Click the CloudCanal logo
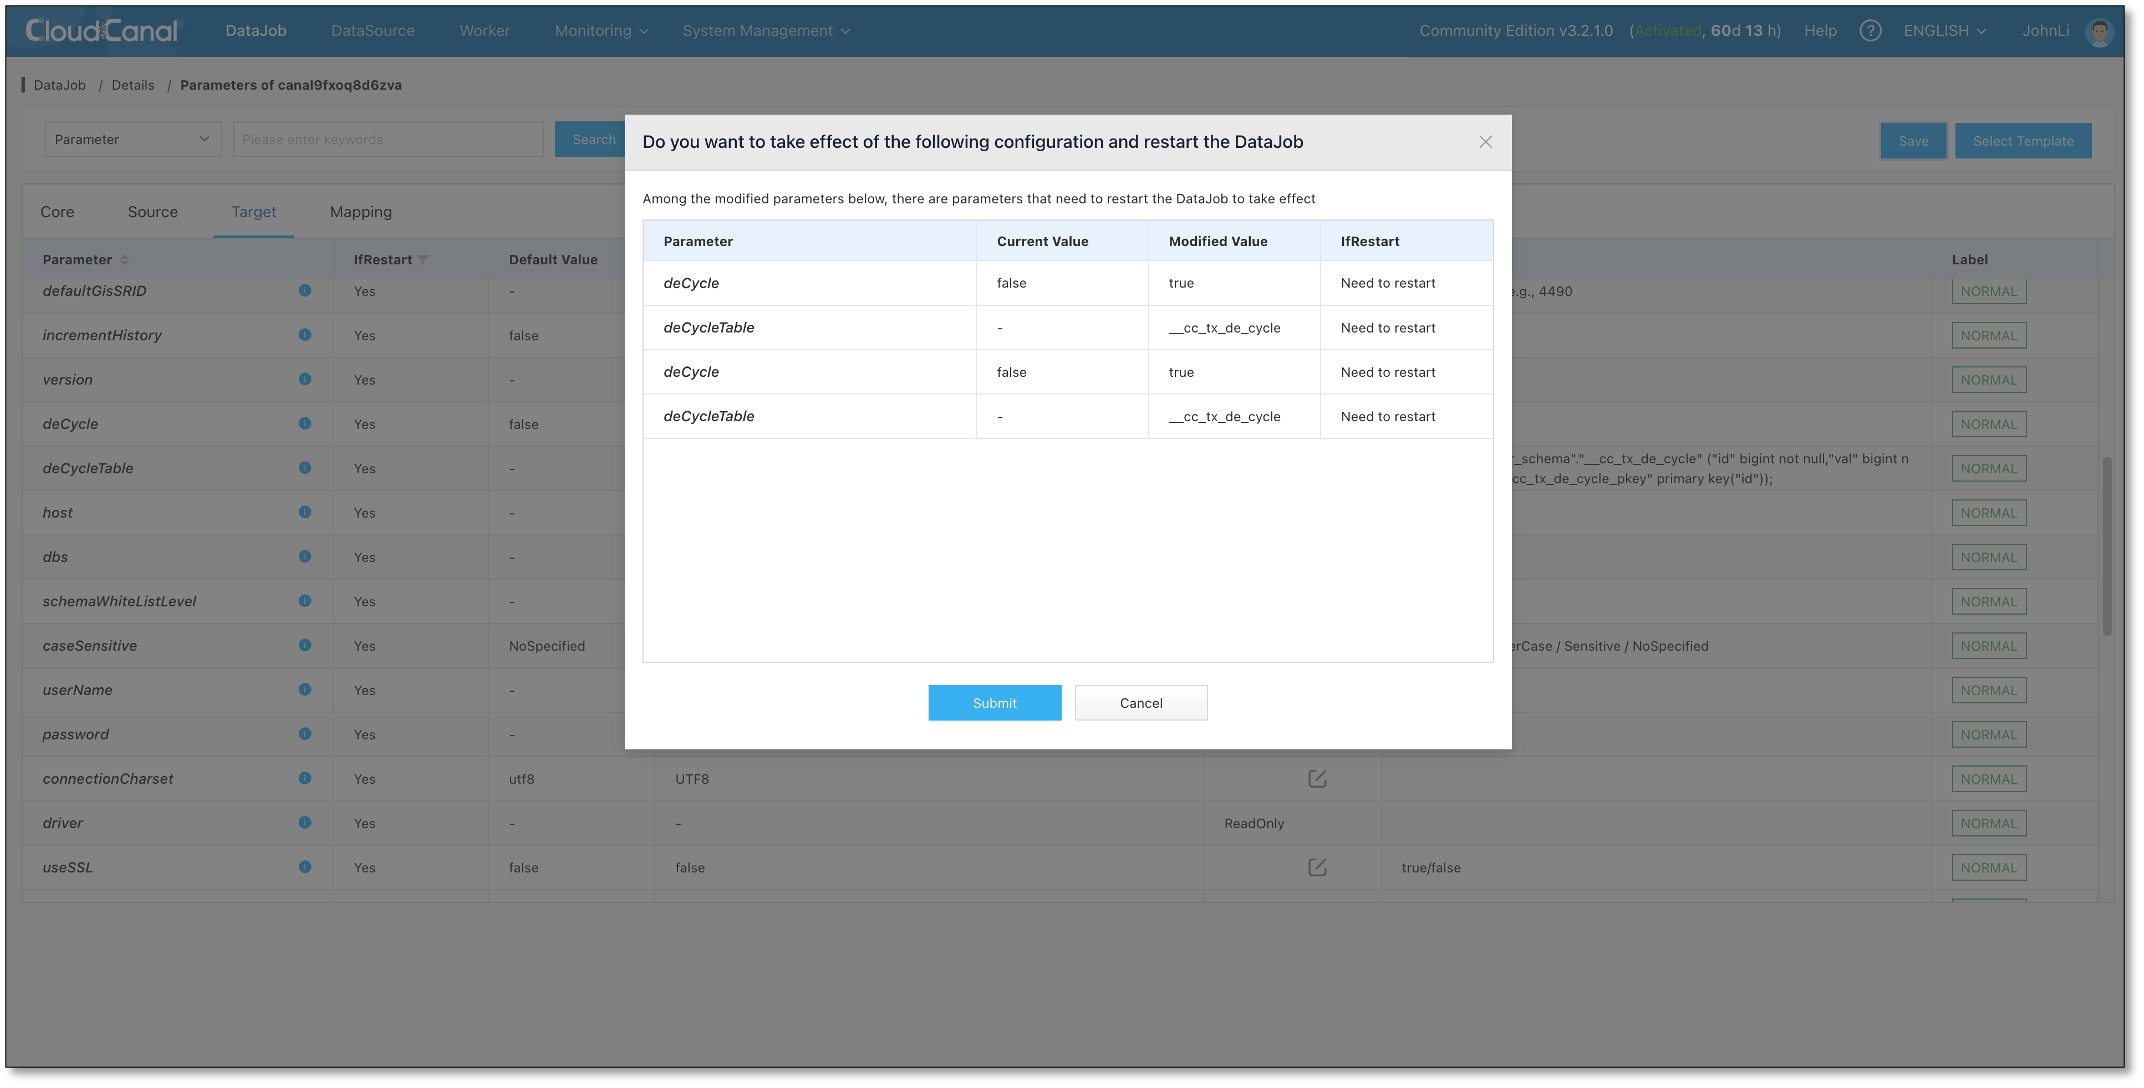Viewport: 2144px width, 1088px height. pyautogui.click(x=102, y=31)
